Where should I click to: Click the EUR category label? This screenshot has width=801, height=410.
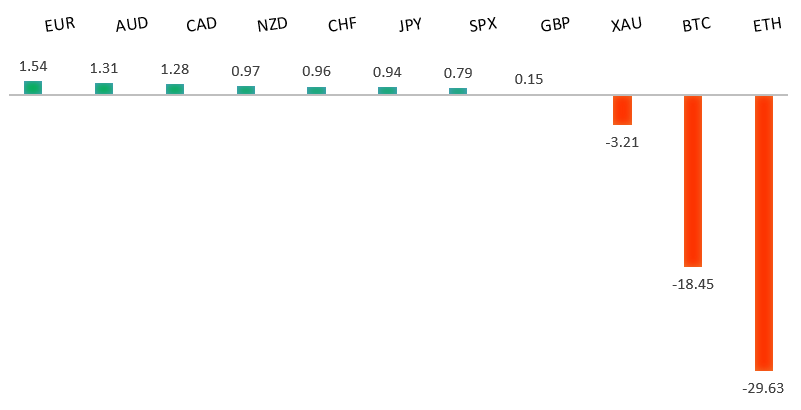pyautogui.click(x=60, y=25)
